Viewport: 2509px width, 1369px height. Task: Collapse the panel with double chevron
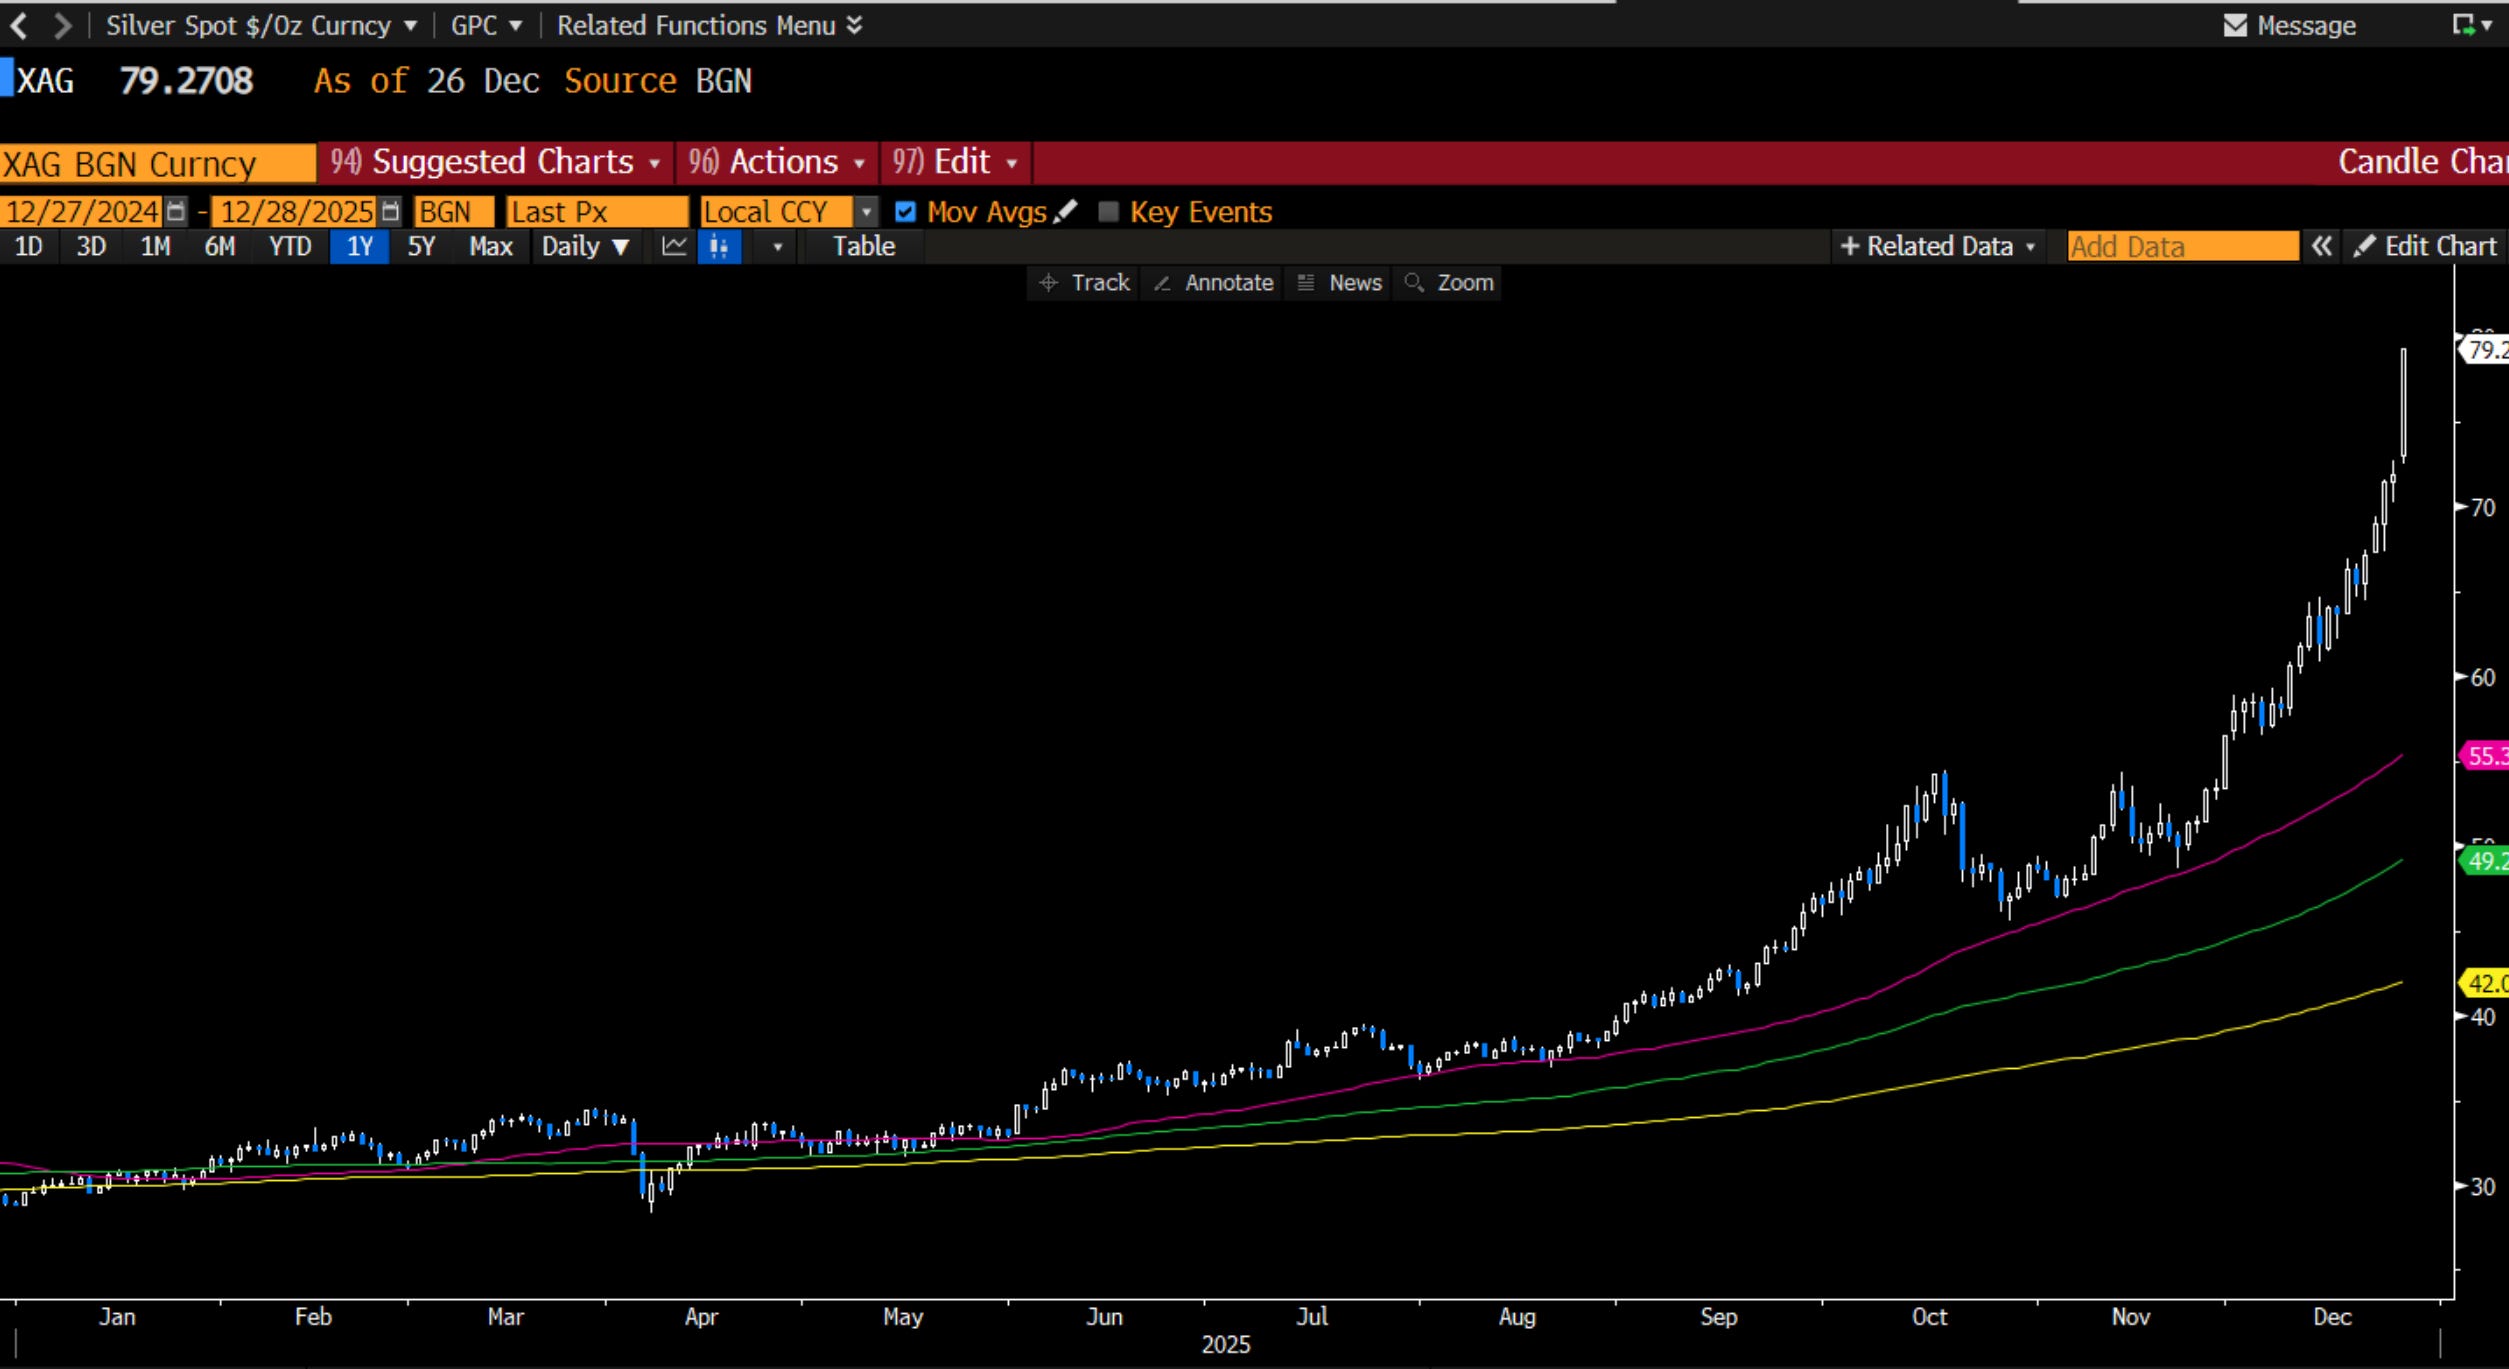click(2322, 246)
